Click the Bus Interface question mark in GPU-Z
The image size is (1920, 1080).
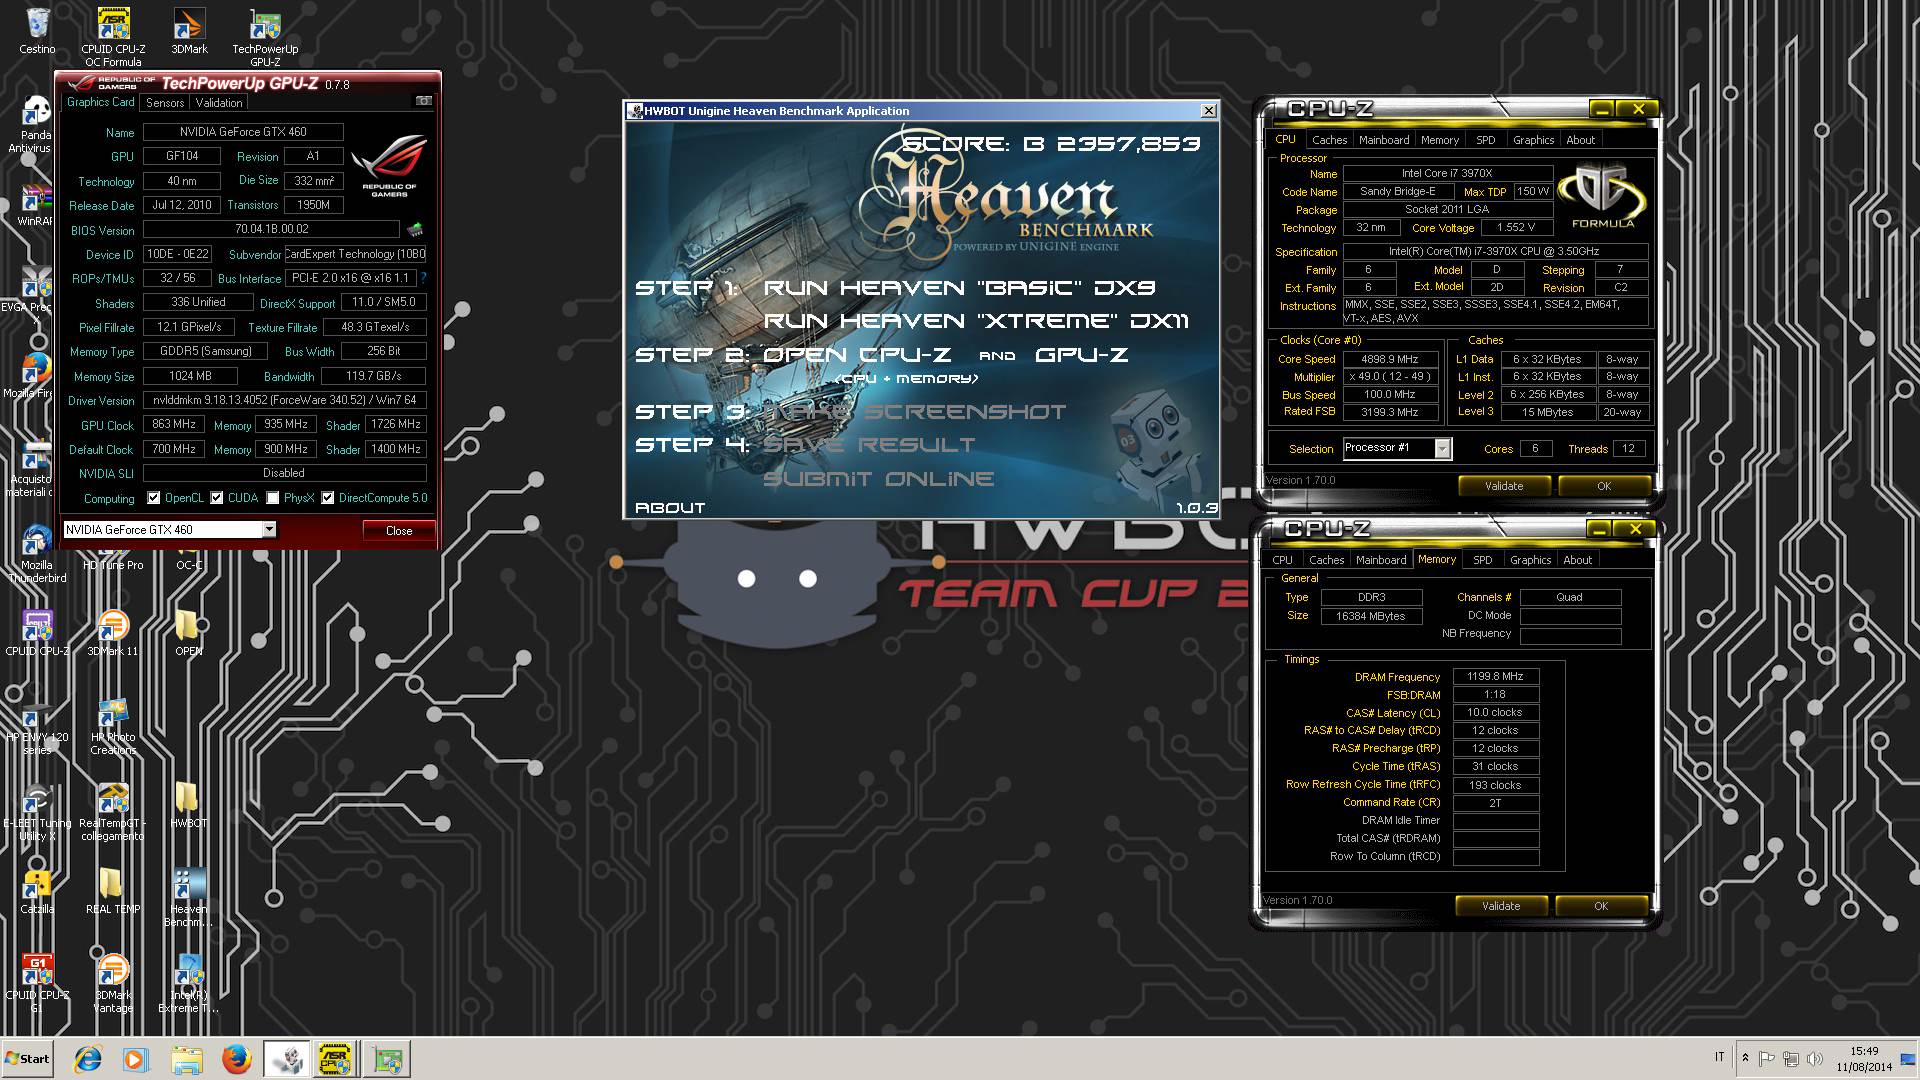(x=423, y=278)
